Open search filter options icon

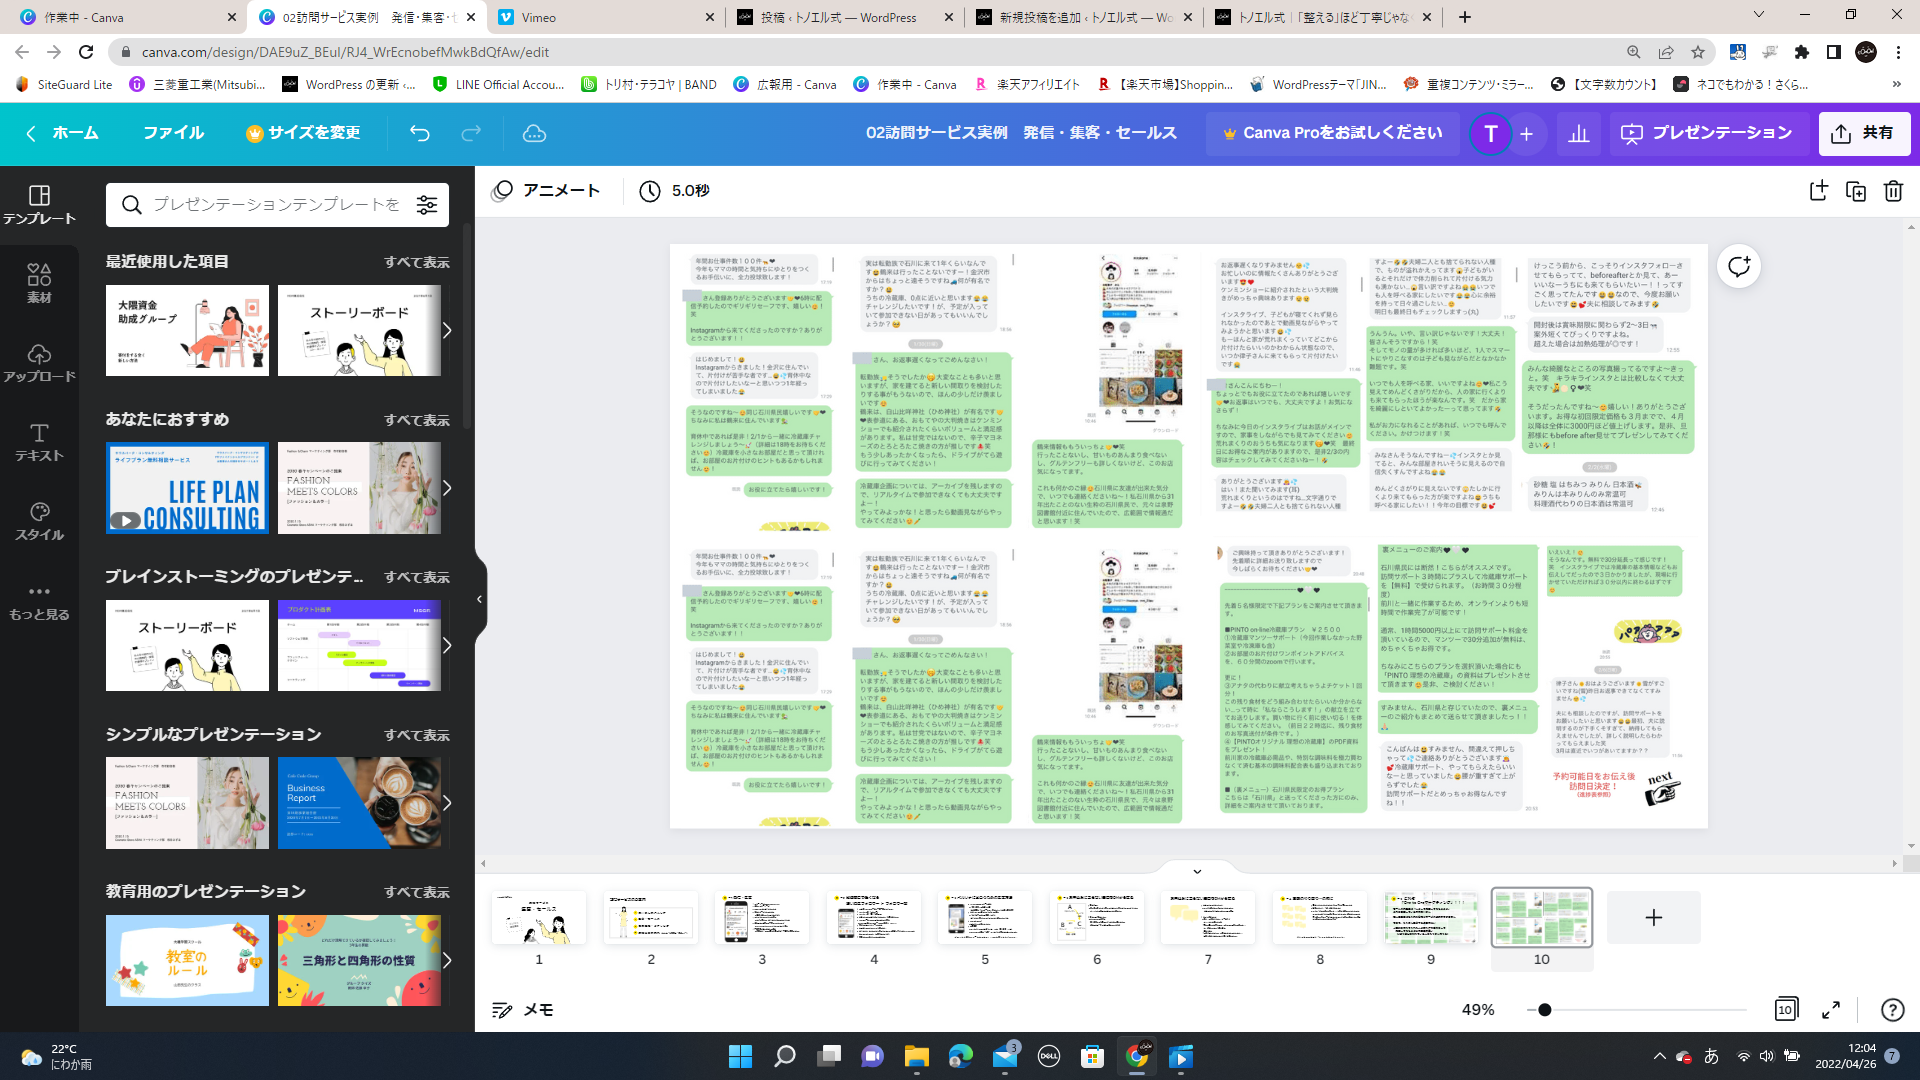tap(427, 205)
